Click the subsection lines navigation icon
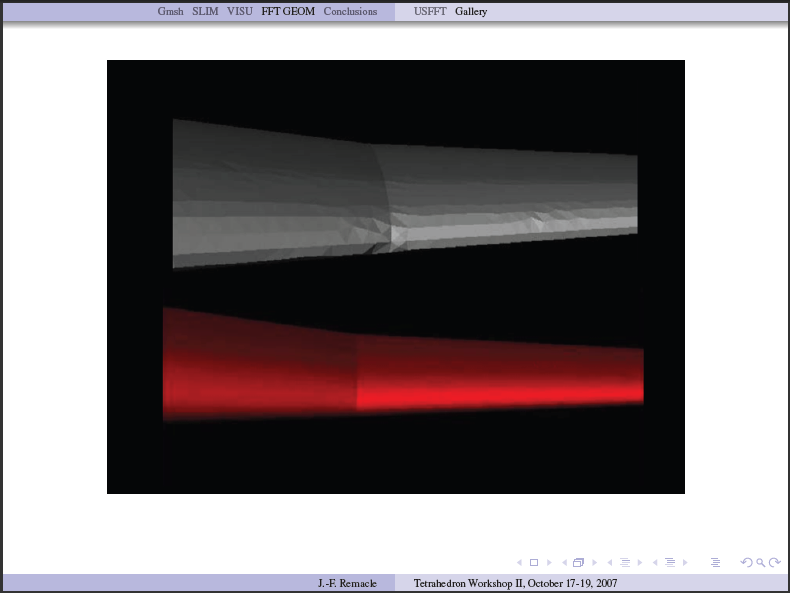Image resolution: width=790 pixels, height=593 pixels. click(x=625, y=563)
